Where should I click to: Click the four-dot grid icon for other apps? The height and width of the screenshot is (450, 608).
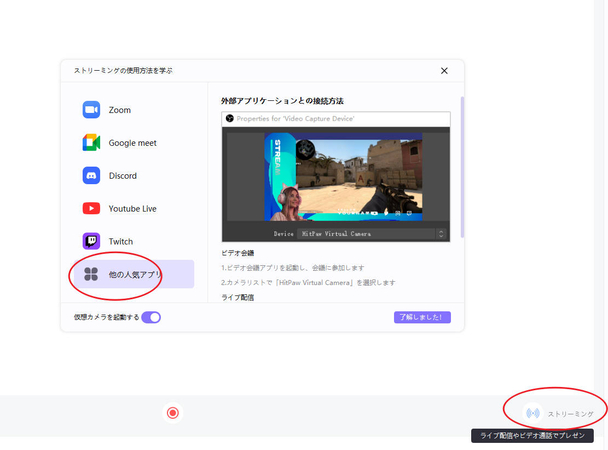91,274
